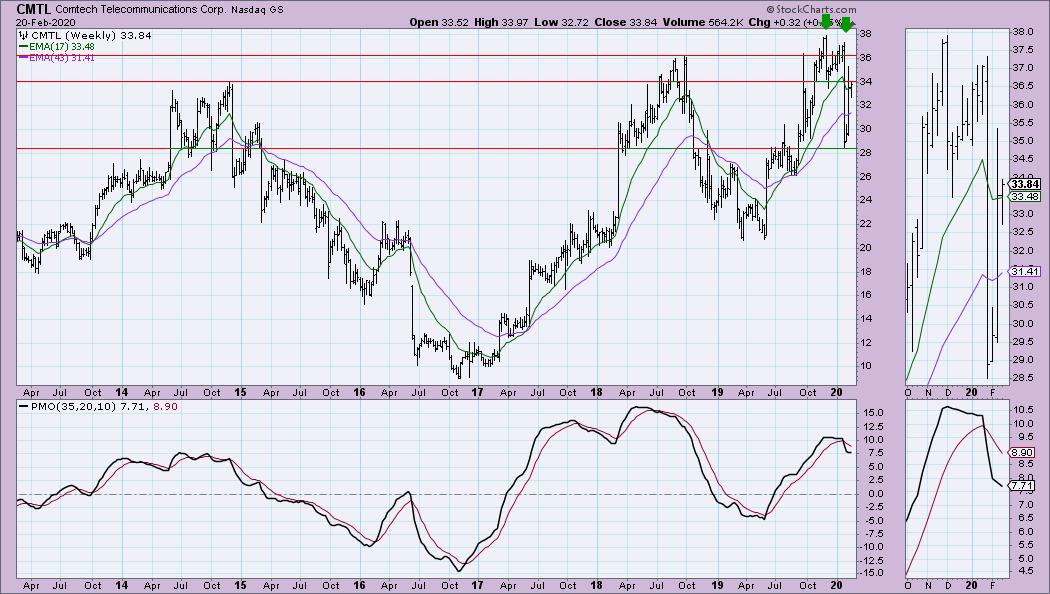Click the boxed 33.48 EMA tag in zoom panel
The height and width of the screenshot is (594, 1050).
[x=1025, y=196]
